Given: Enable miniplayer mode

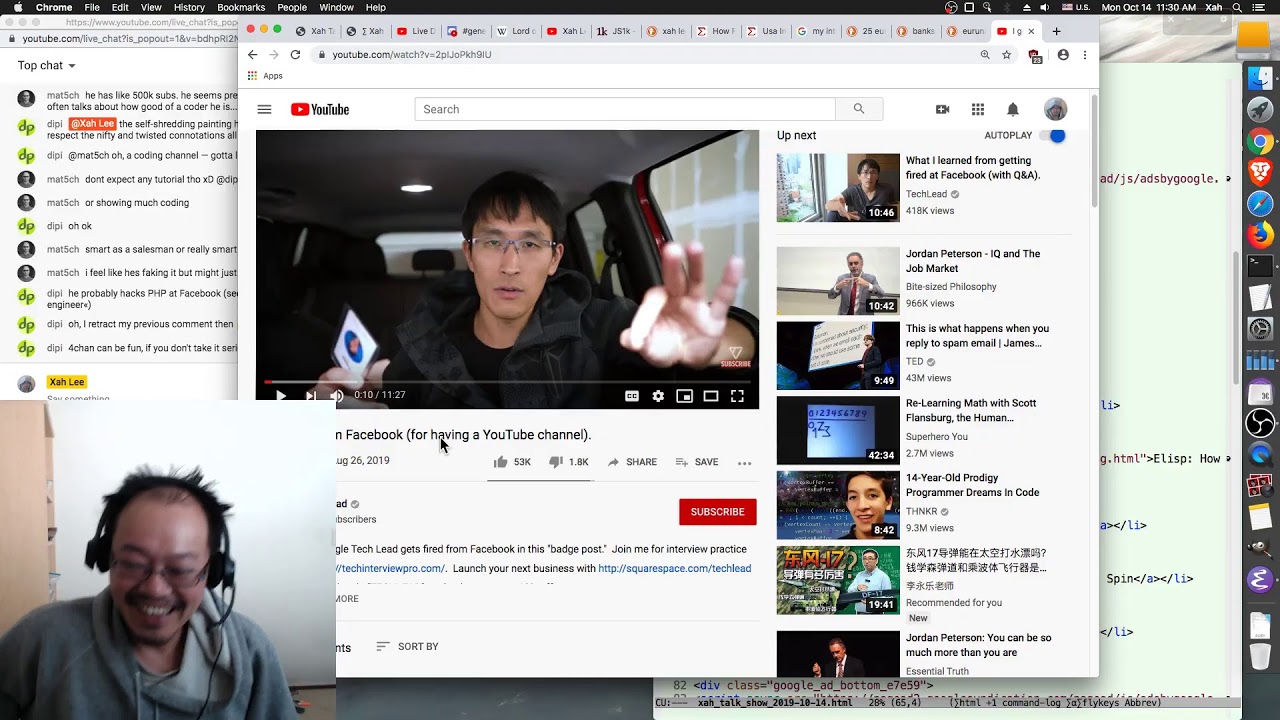Looking at the screenshot, I should coord(685,396).
